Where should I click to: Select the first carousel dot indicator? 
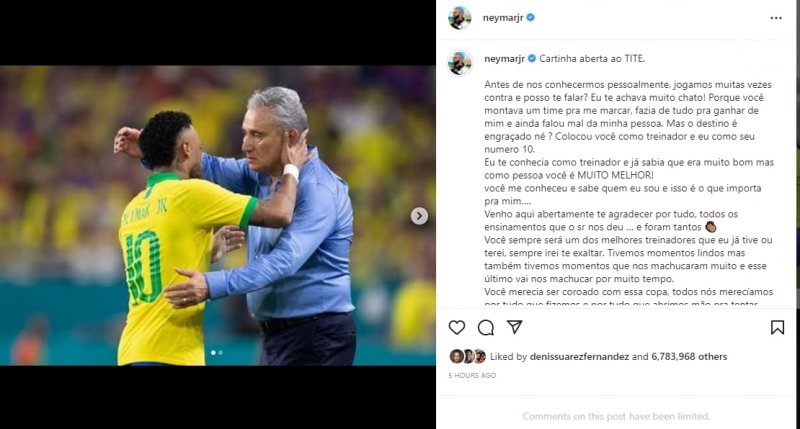pos(213,352)
